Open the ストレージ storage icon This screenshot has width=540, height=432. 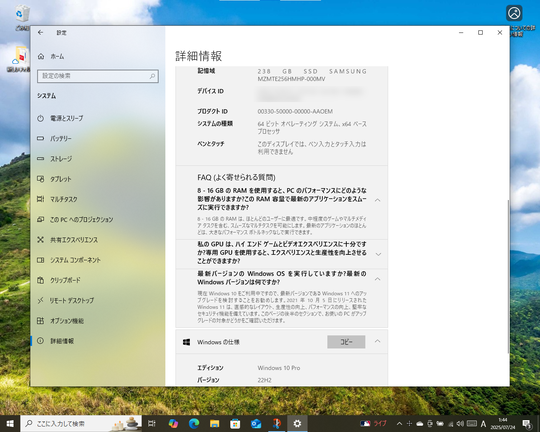40,159
